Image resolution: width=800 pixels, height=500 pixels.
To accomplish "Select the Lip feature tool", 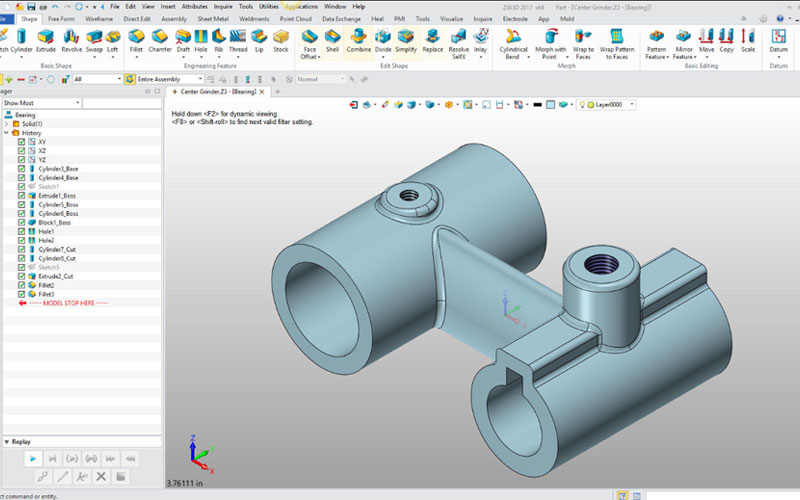I will click(259, 41).
